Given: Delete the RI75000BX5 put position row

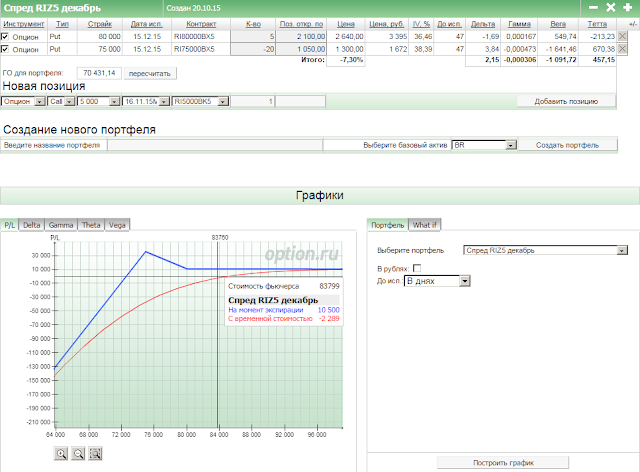Looking at the screenshot, I should point(622,49).
